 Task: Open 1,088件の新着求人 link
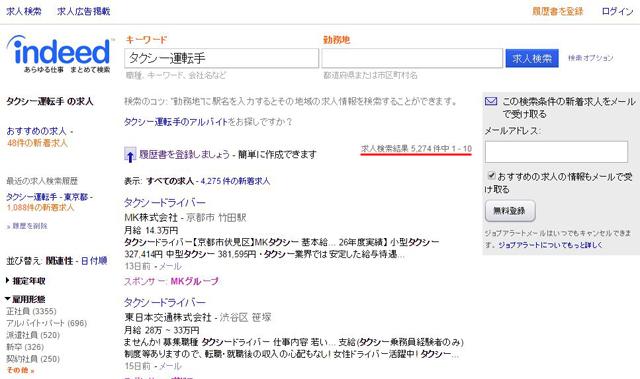(40, 207)
